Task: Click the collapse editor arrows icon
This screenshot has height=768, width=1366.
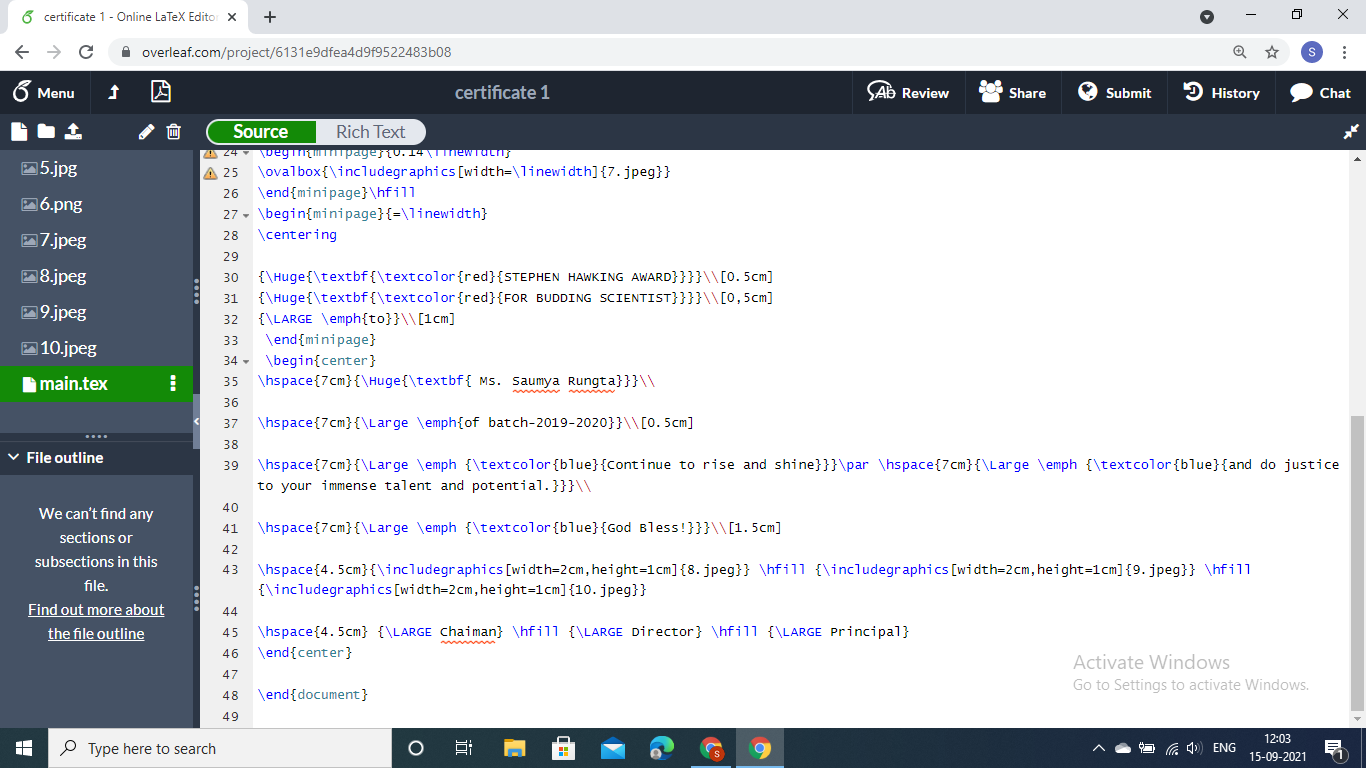Action: click(x=1351, y=131)
